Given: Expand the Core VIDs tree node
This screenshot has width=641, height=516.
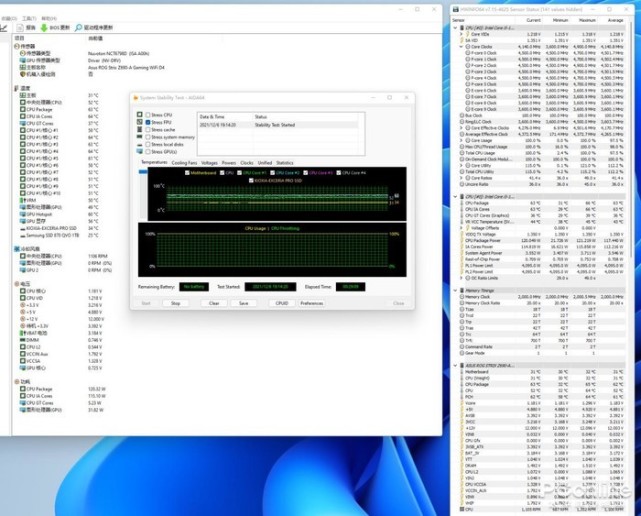Looking at the screenshot, I should [x=460, y=33].
